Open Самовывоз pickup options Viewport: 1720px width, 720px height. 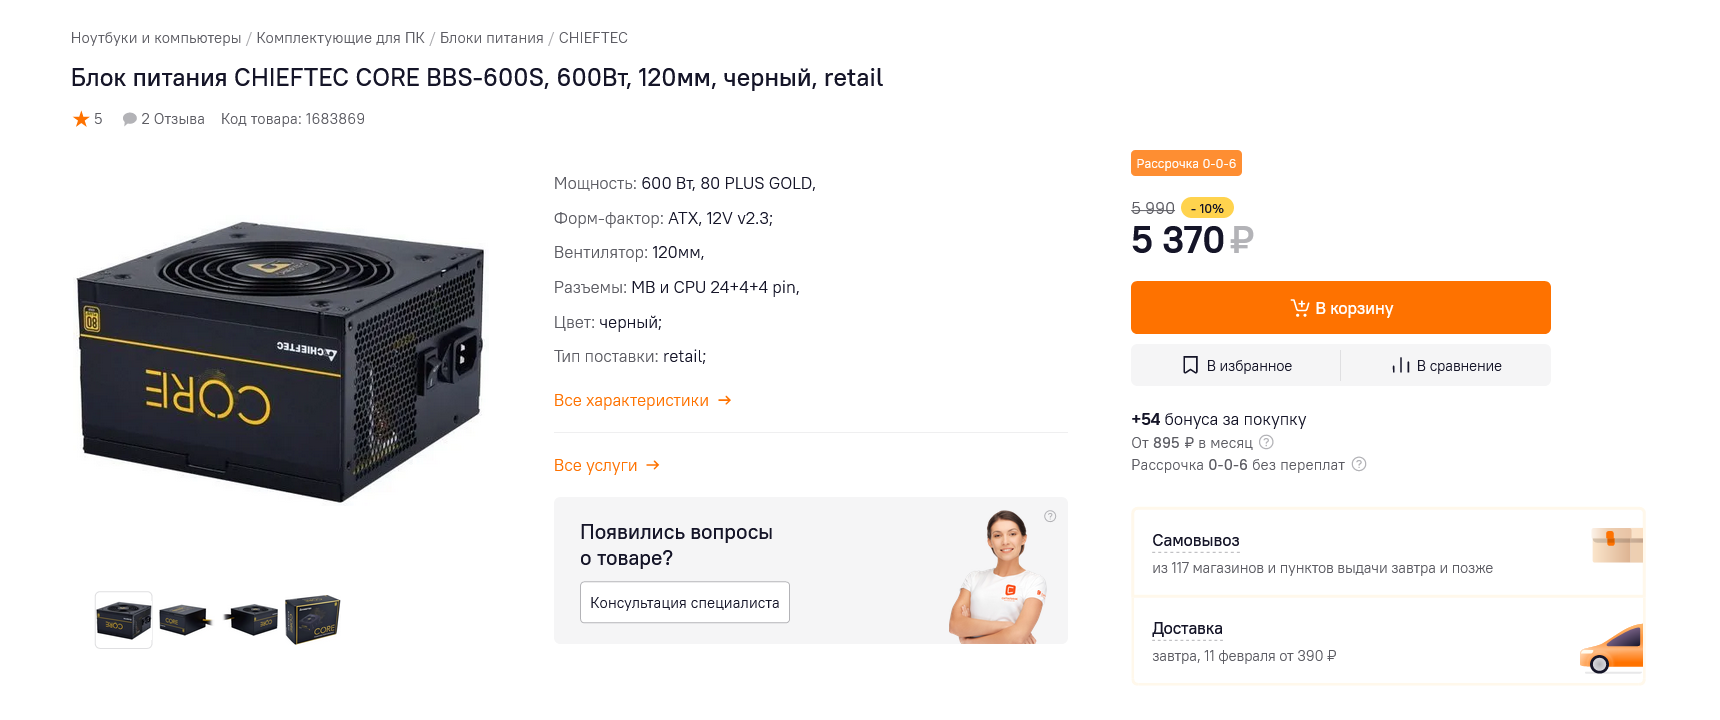(1195, 541)
